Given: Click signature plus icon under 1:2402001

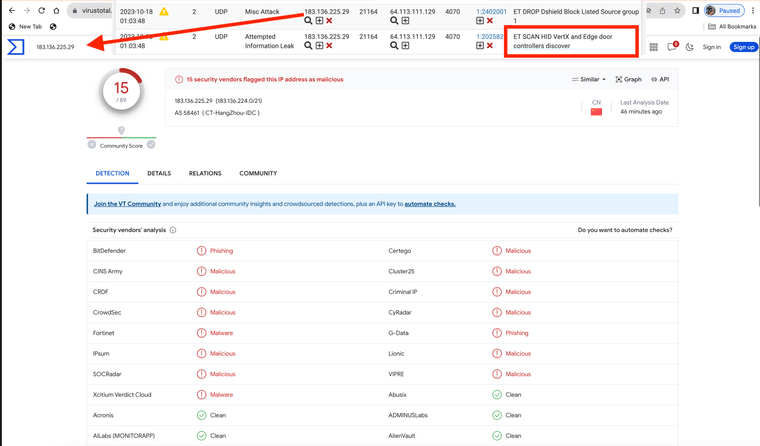Looking at the screenshot, I should 480,20.
